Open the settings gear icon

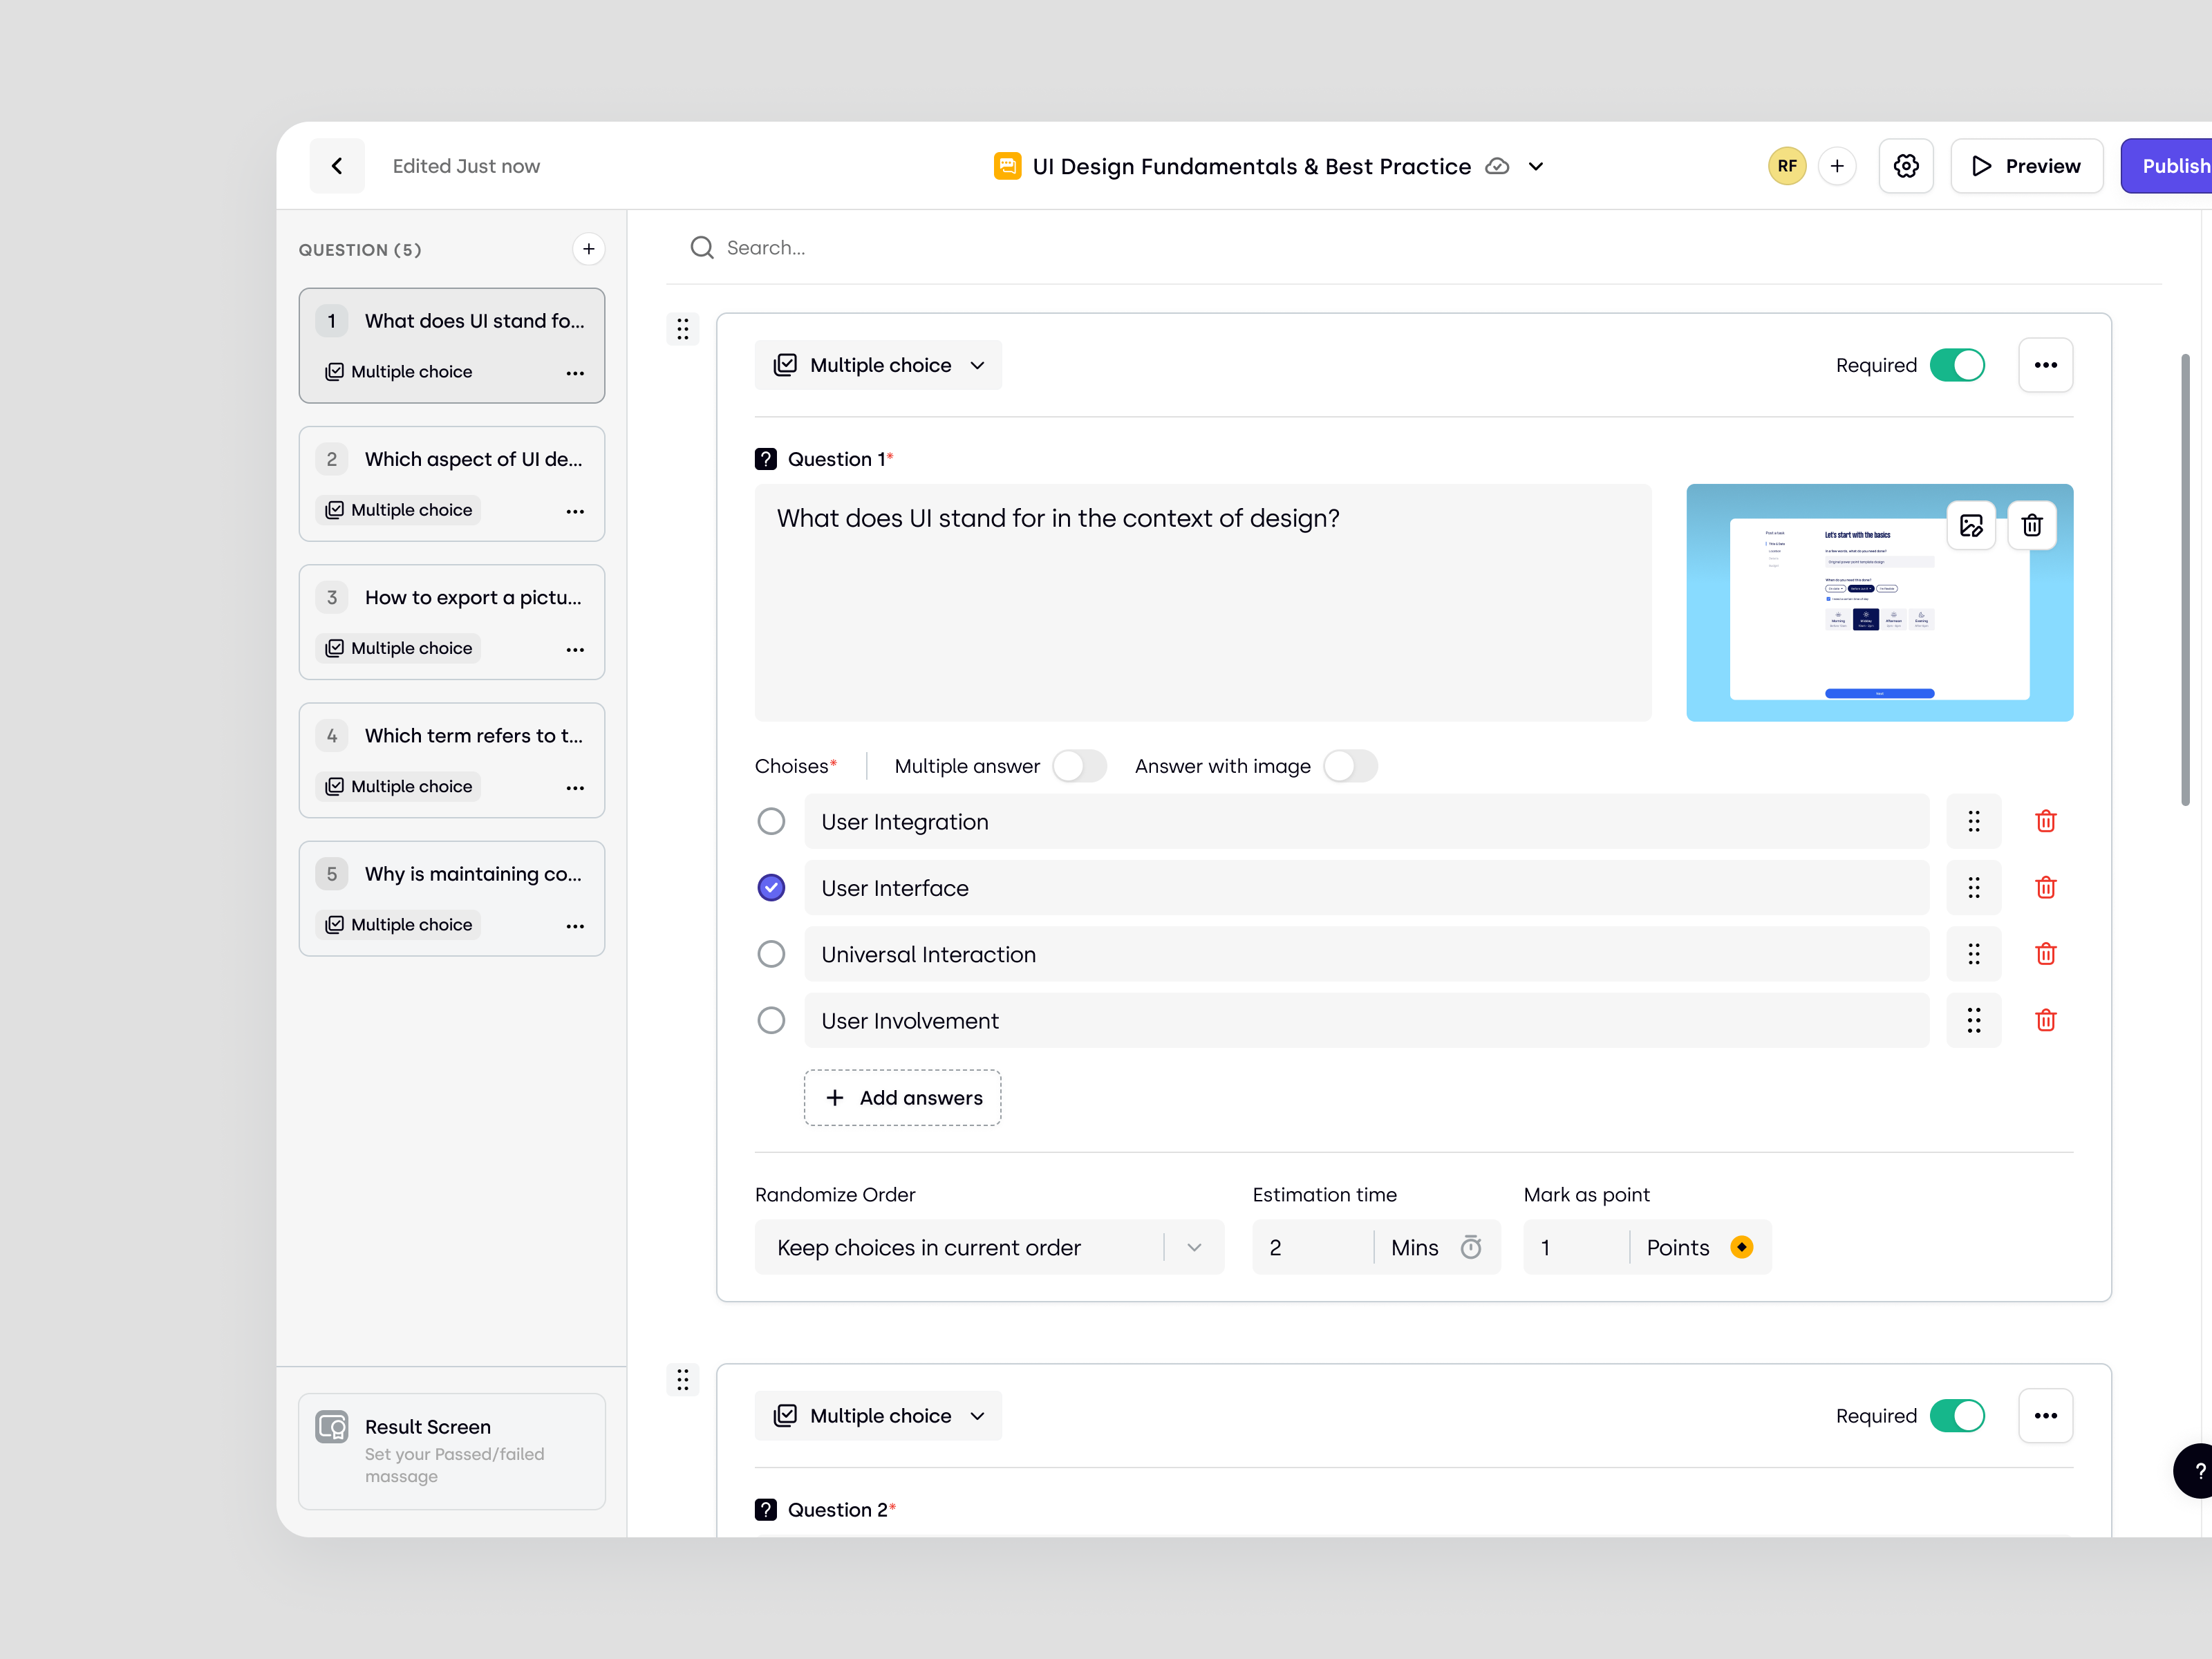[1906, 166]
